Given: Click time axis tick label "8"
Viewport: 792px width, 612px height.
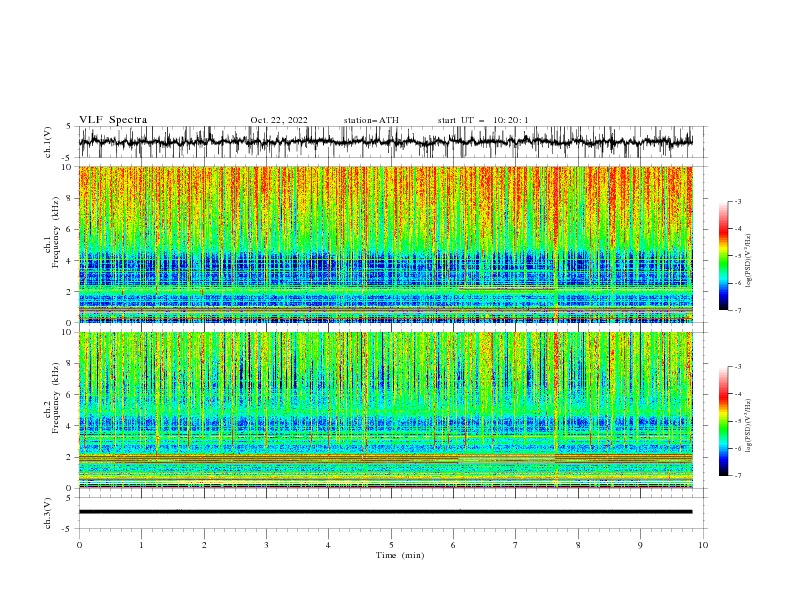Looking at the screenshot, I should (x=578, y=545).
